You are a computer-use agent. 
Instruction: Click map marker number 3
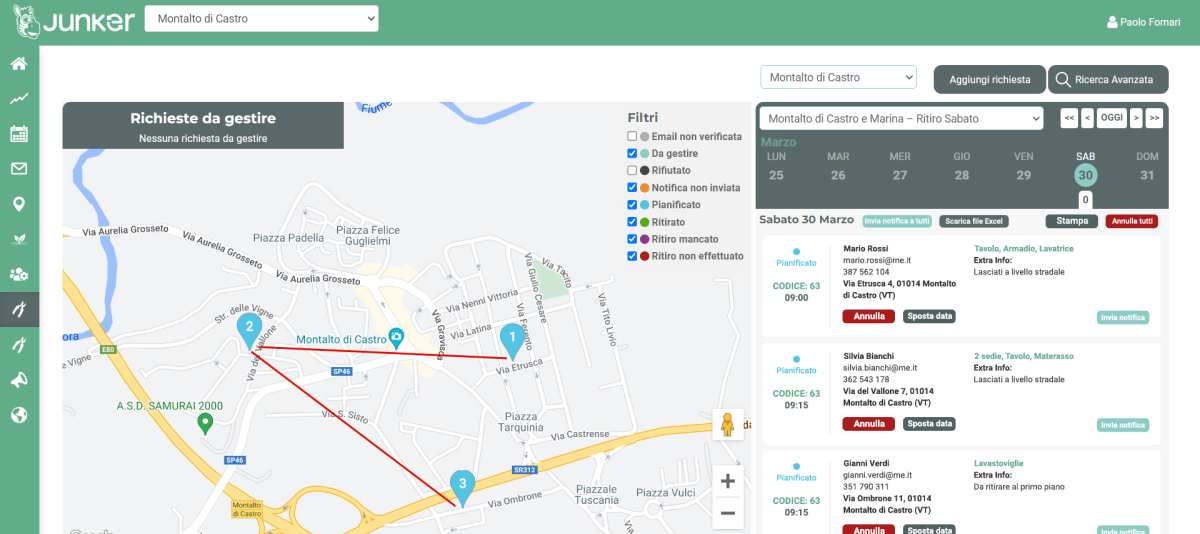(x=461, y=488)
